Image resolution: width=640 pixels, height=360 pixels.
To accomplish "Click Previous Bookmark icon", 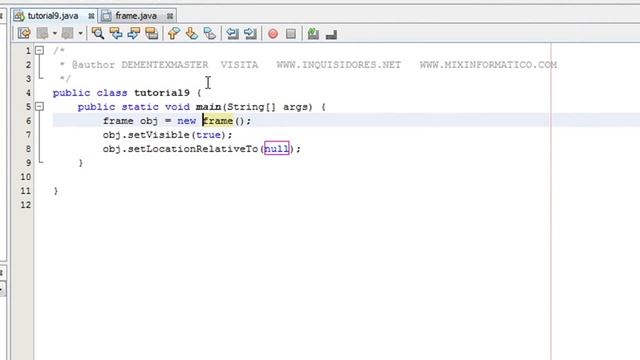I will 174,33.
